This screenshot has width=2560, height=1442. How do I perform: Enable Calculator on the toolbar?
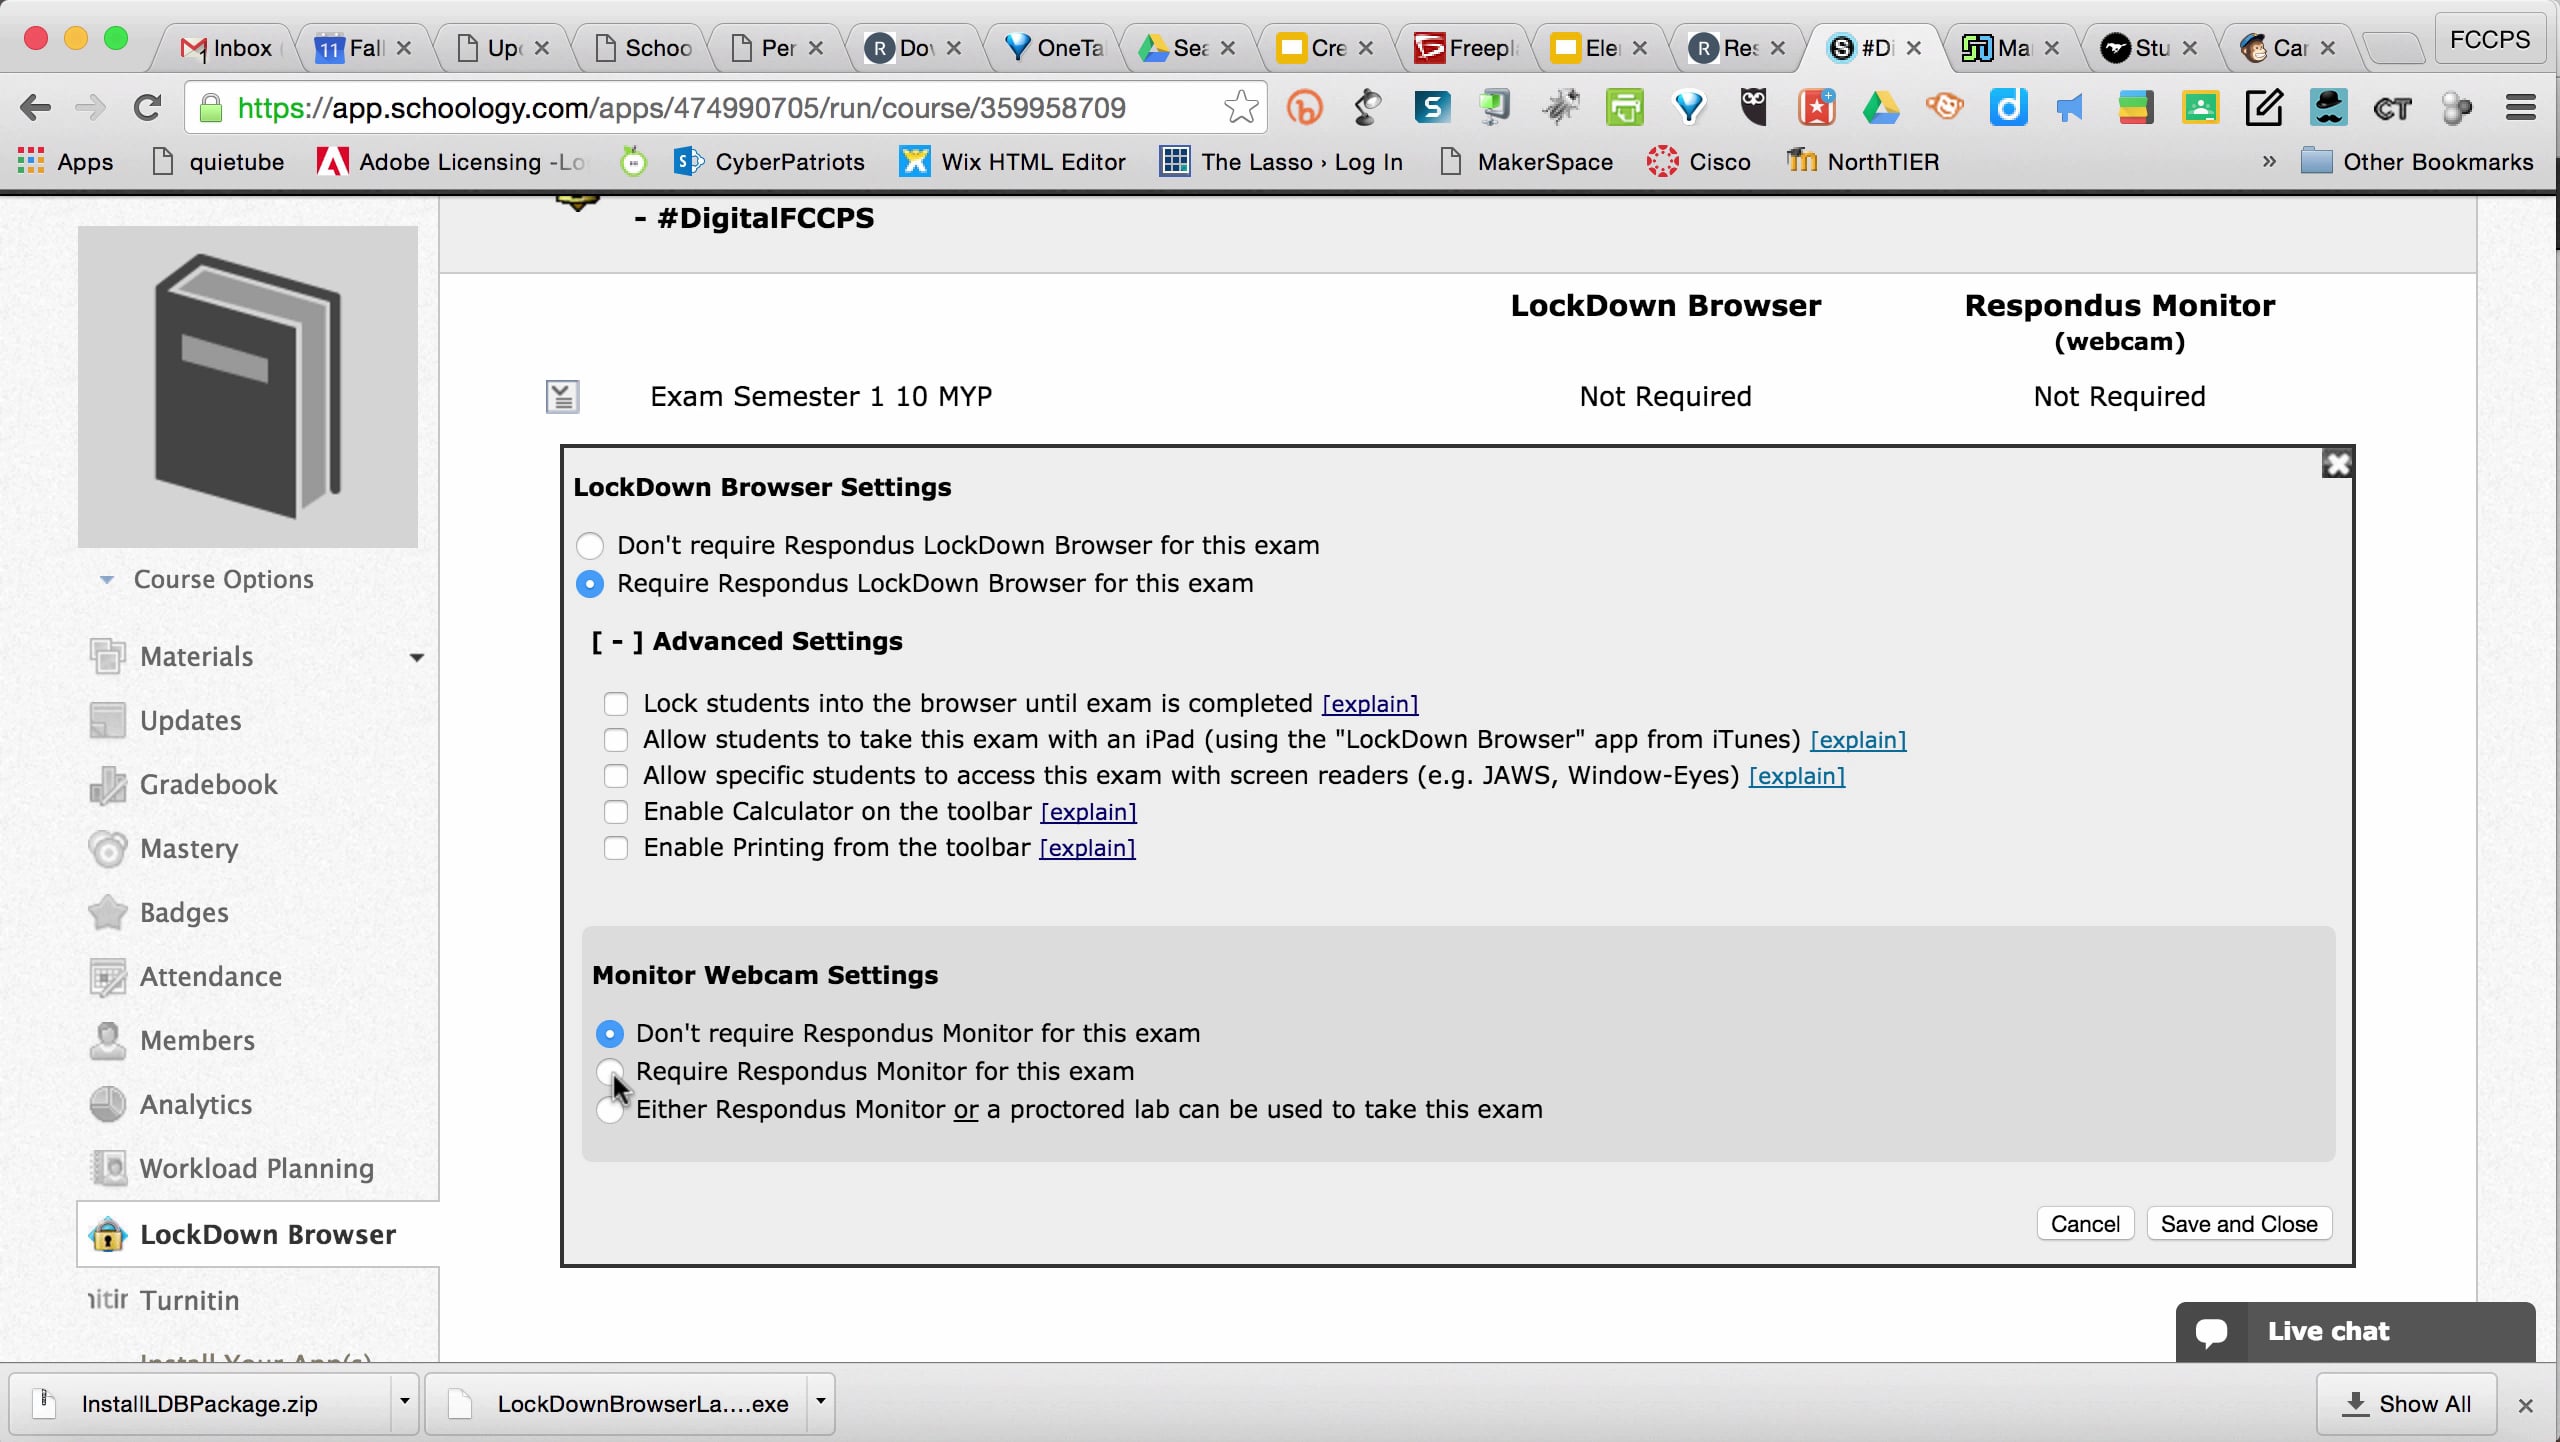click(x=616, y=812)
